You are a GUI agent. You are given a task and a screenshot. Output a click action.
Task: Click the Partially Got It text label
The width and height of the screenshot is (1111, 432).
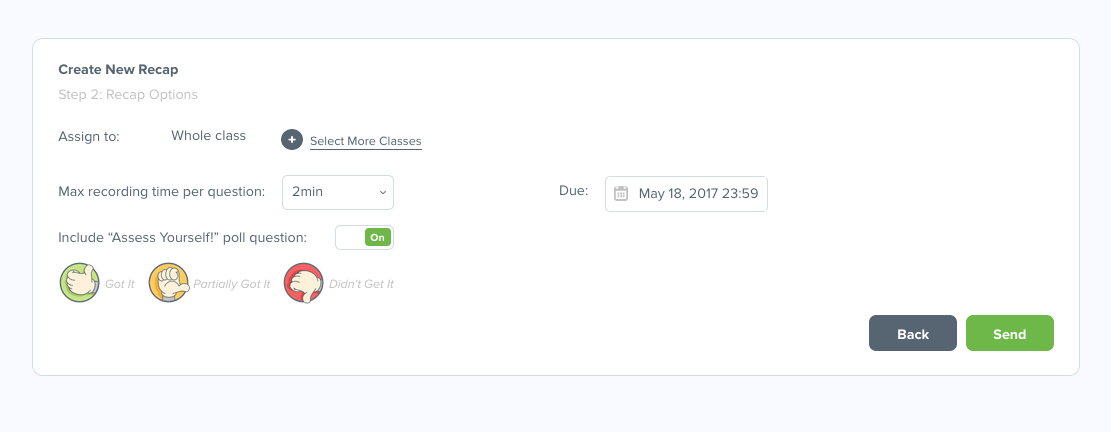pyautogui.click(x=232, y=284)
